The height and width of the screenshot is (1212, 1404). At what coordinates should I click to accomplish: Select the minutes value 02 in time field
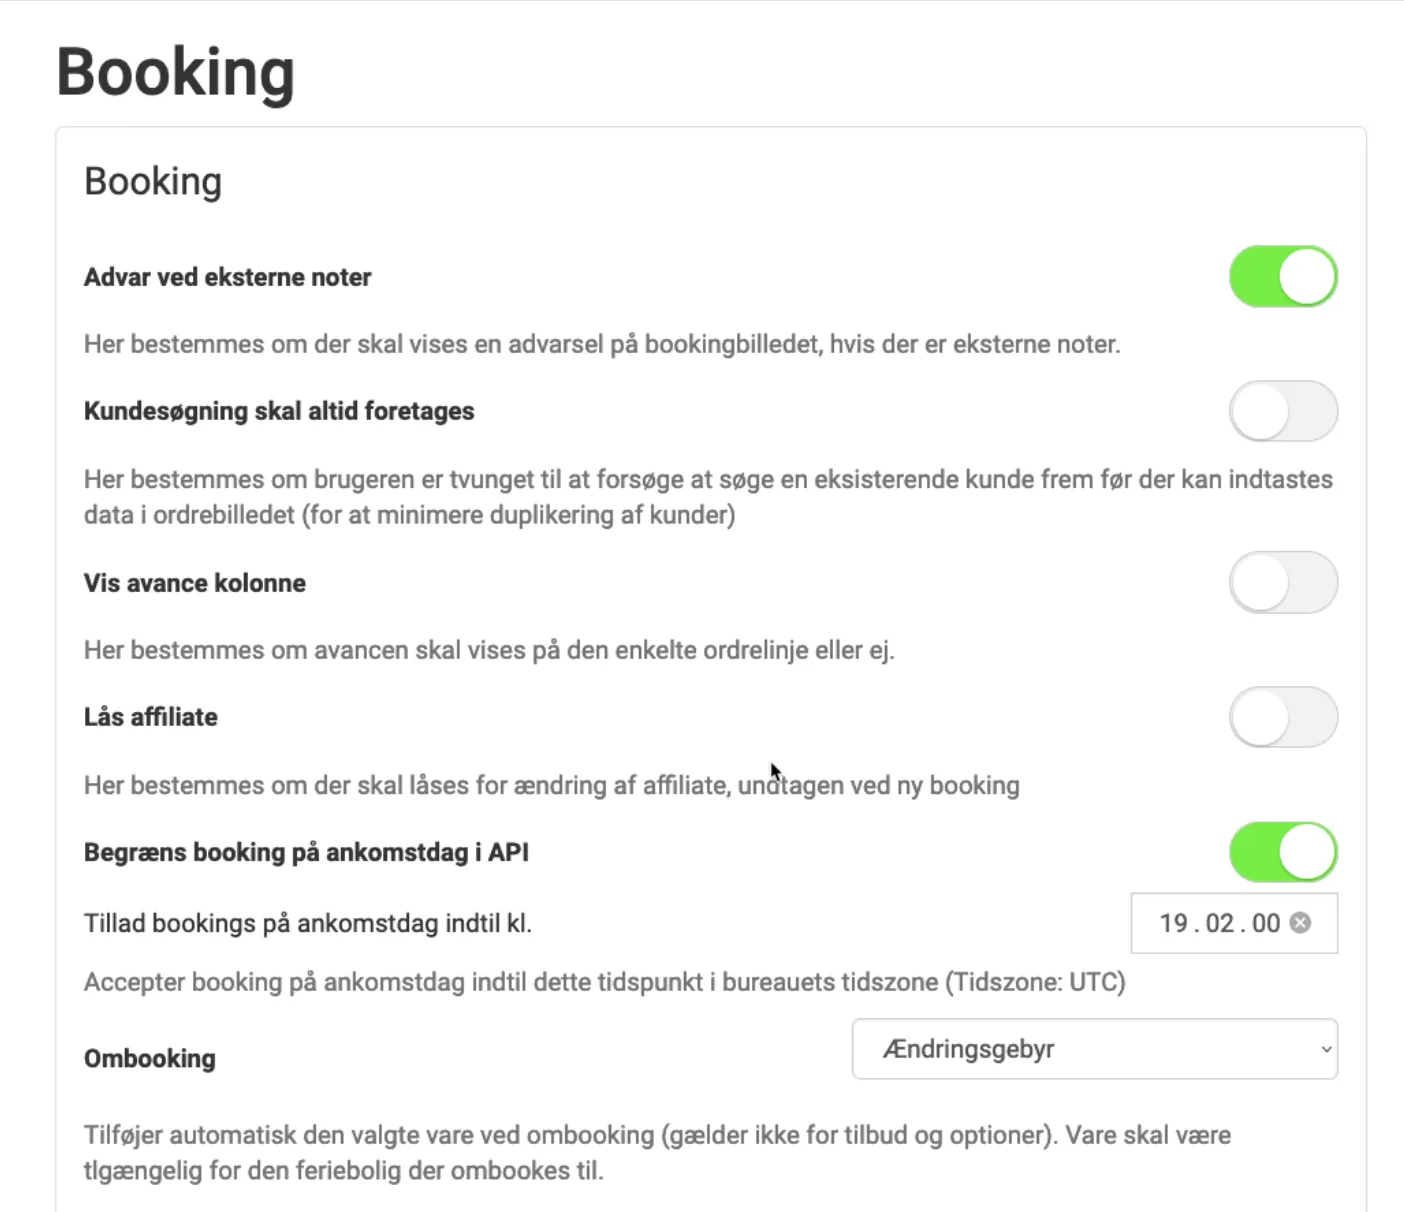pyautogui.click(x=1220, y=923)
